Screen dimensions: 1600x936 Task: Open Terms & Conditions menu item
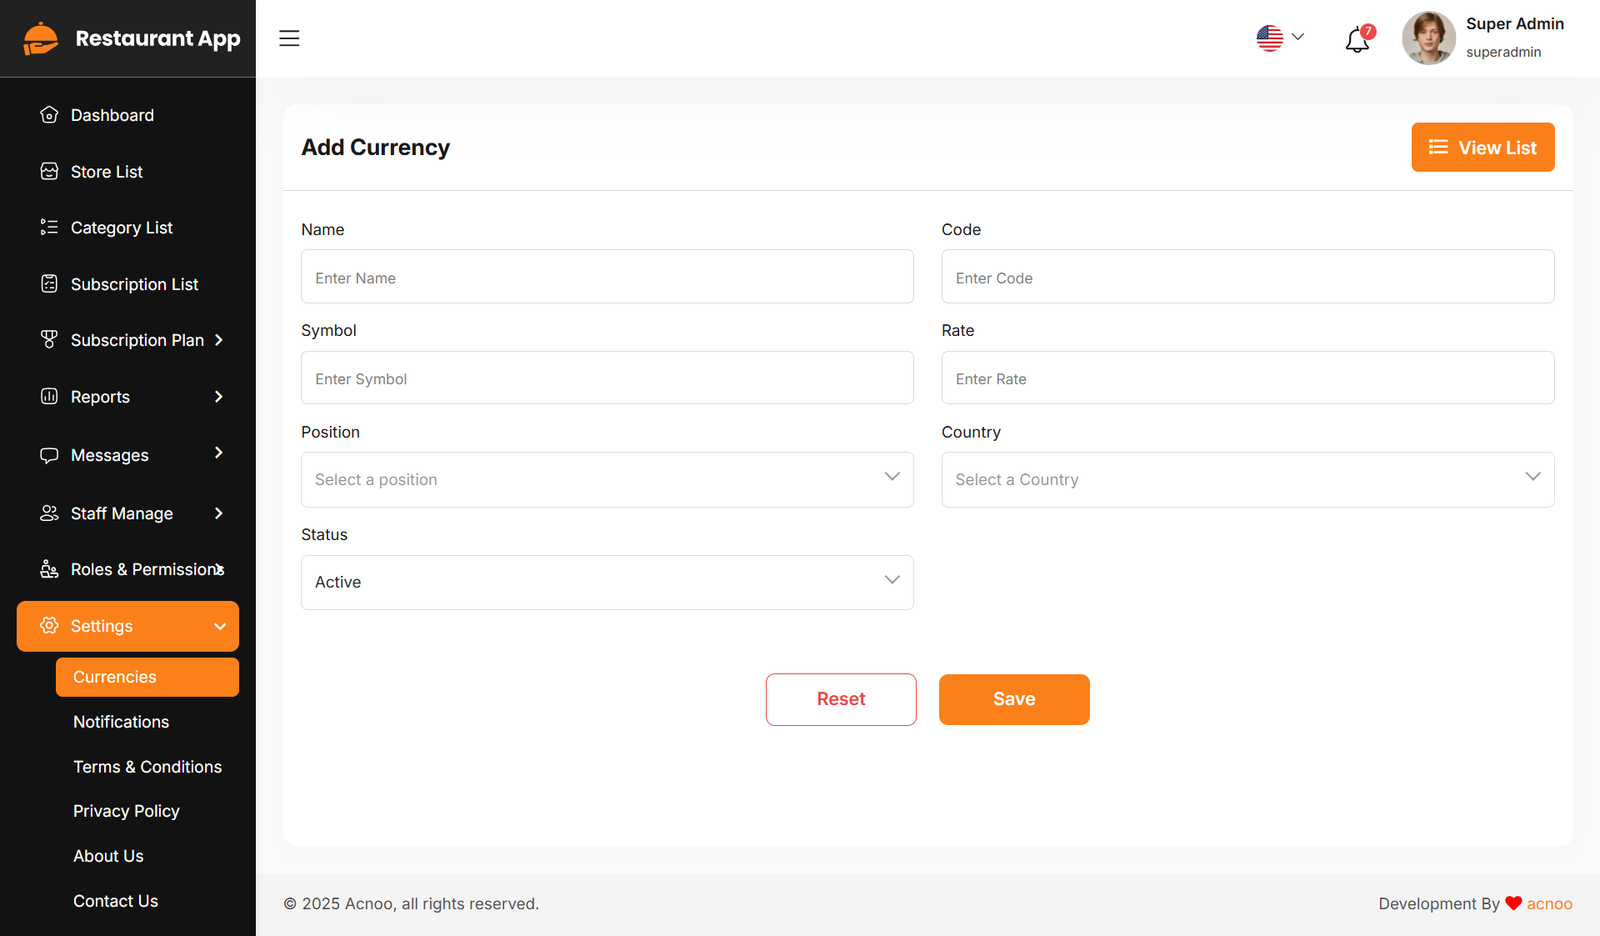click(147, 767)
